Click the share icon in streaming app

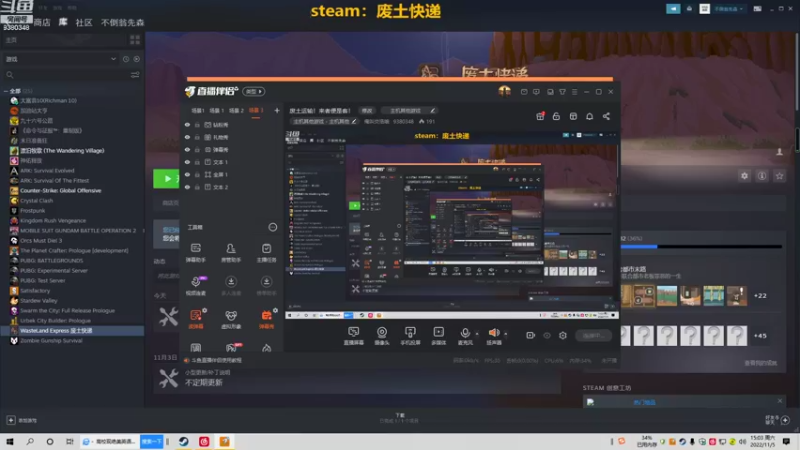coord(606,116)
